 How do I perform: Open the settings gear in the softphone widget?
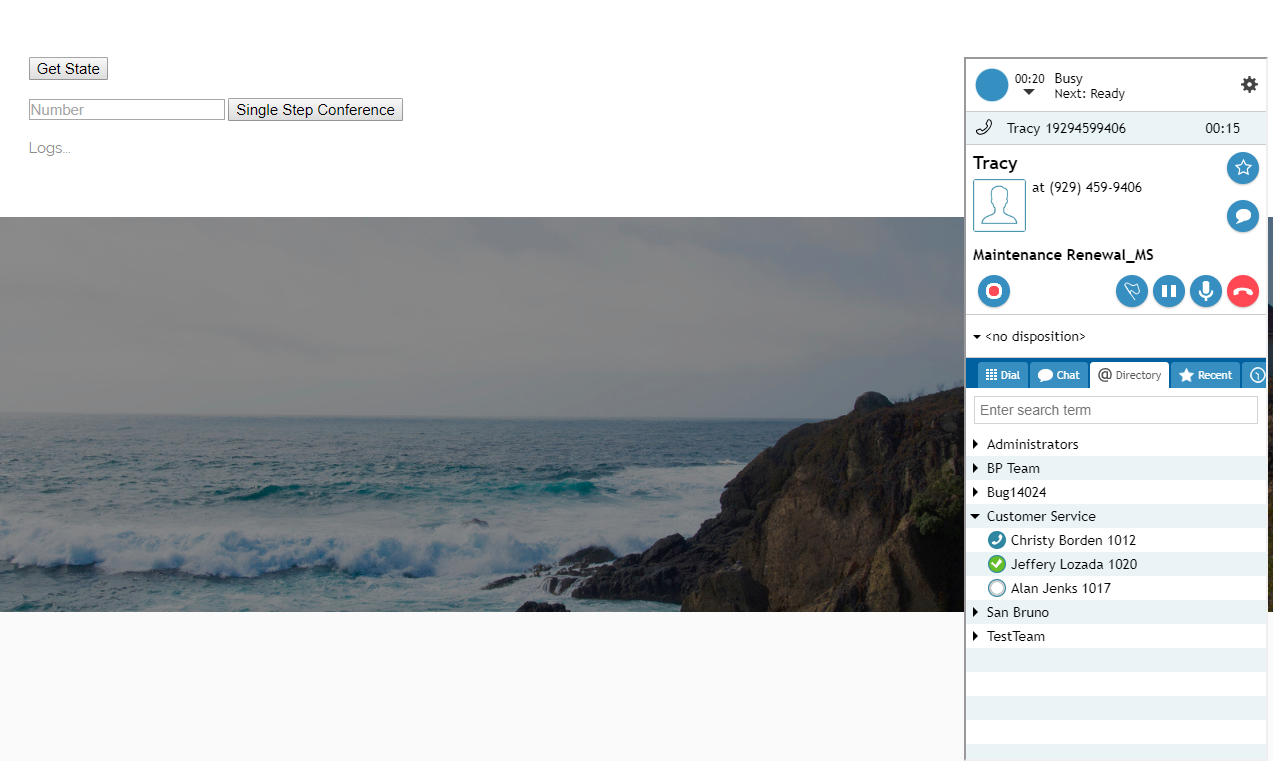[1249, 85]
